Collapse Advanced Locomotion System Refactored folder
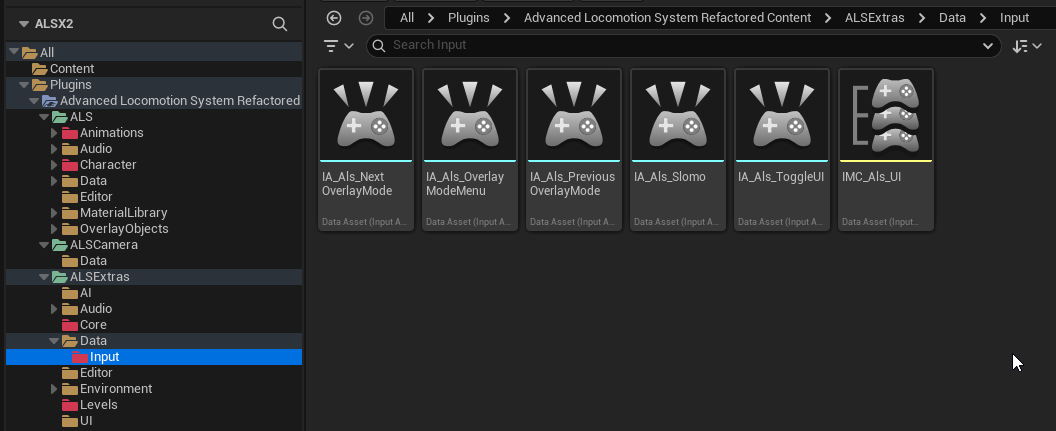The width and height of the screenshot is (1056, 431). (34, 101)
